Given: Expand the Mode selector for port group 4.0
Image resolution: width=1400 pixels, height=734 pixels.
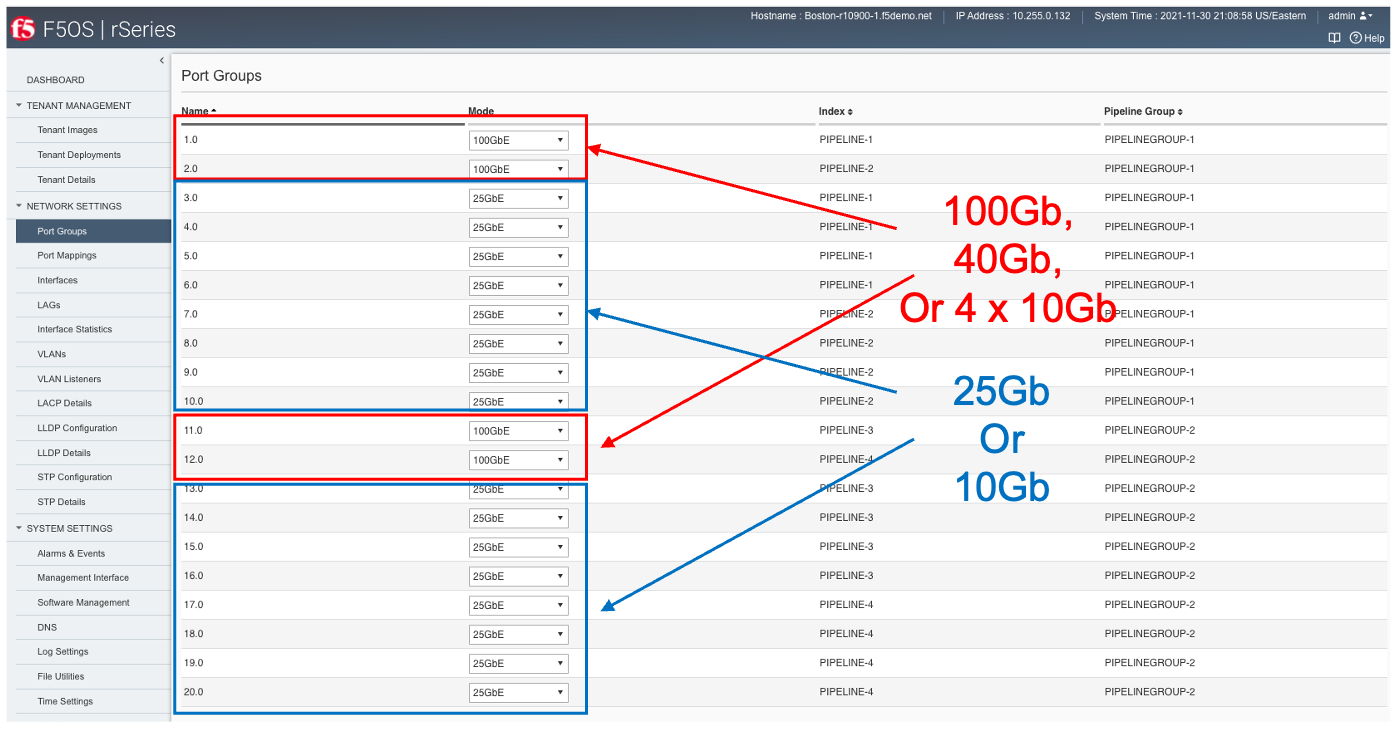Looking at the screenshot, I should pyautogui.click(x=518, y=228).
